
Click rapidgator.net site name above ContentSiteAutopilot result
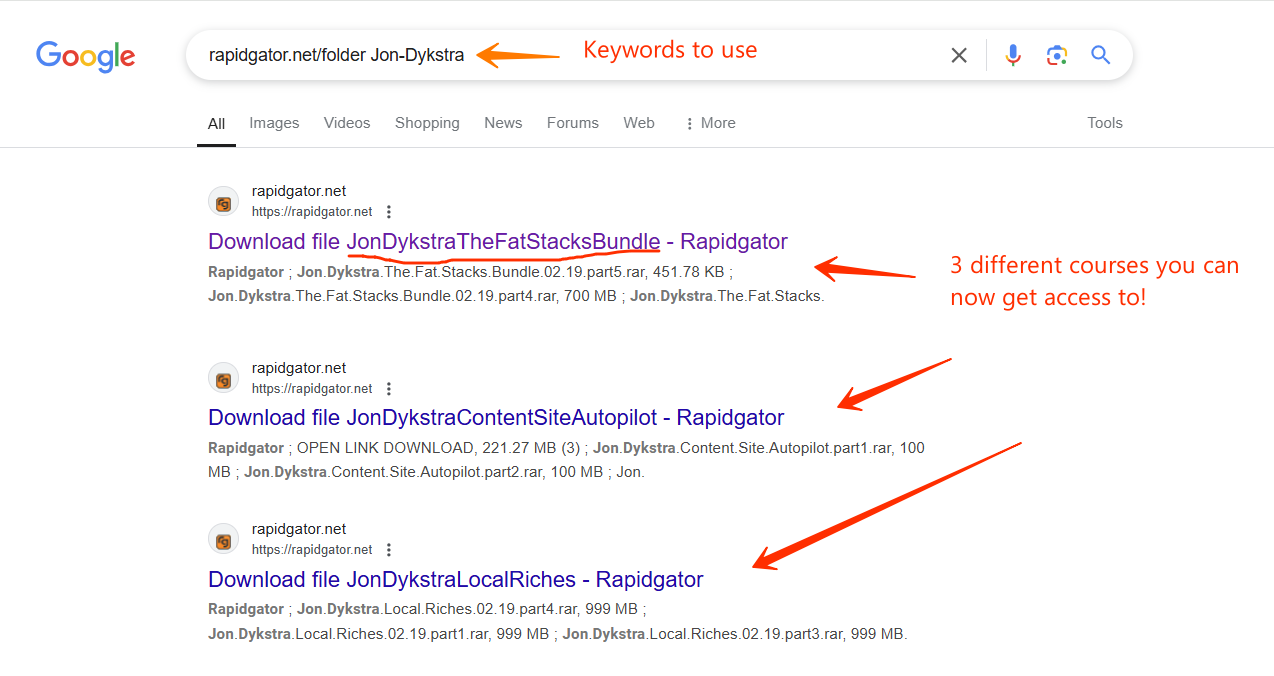[x=299, y=368]
